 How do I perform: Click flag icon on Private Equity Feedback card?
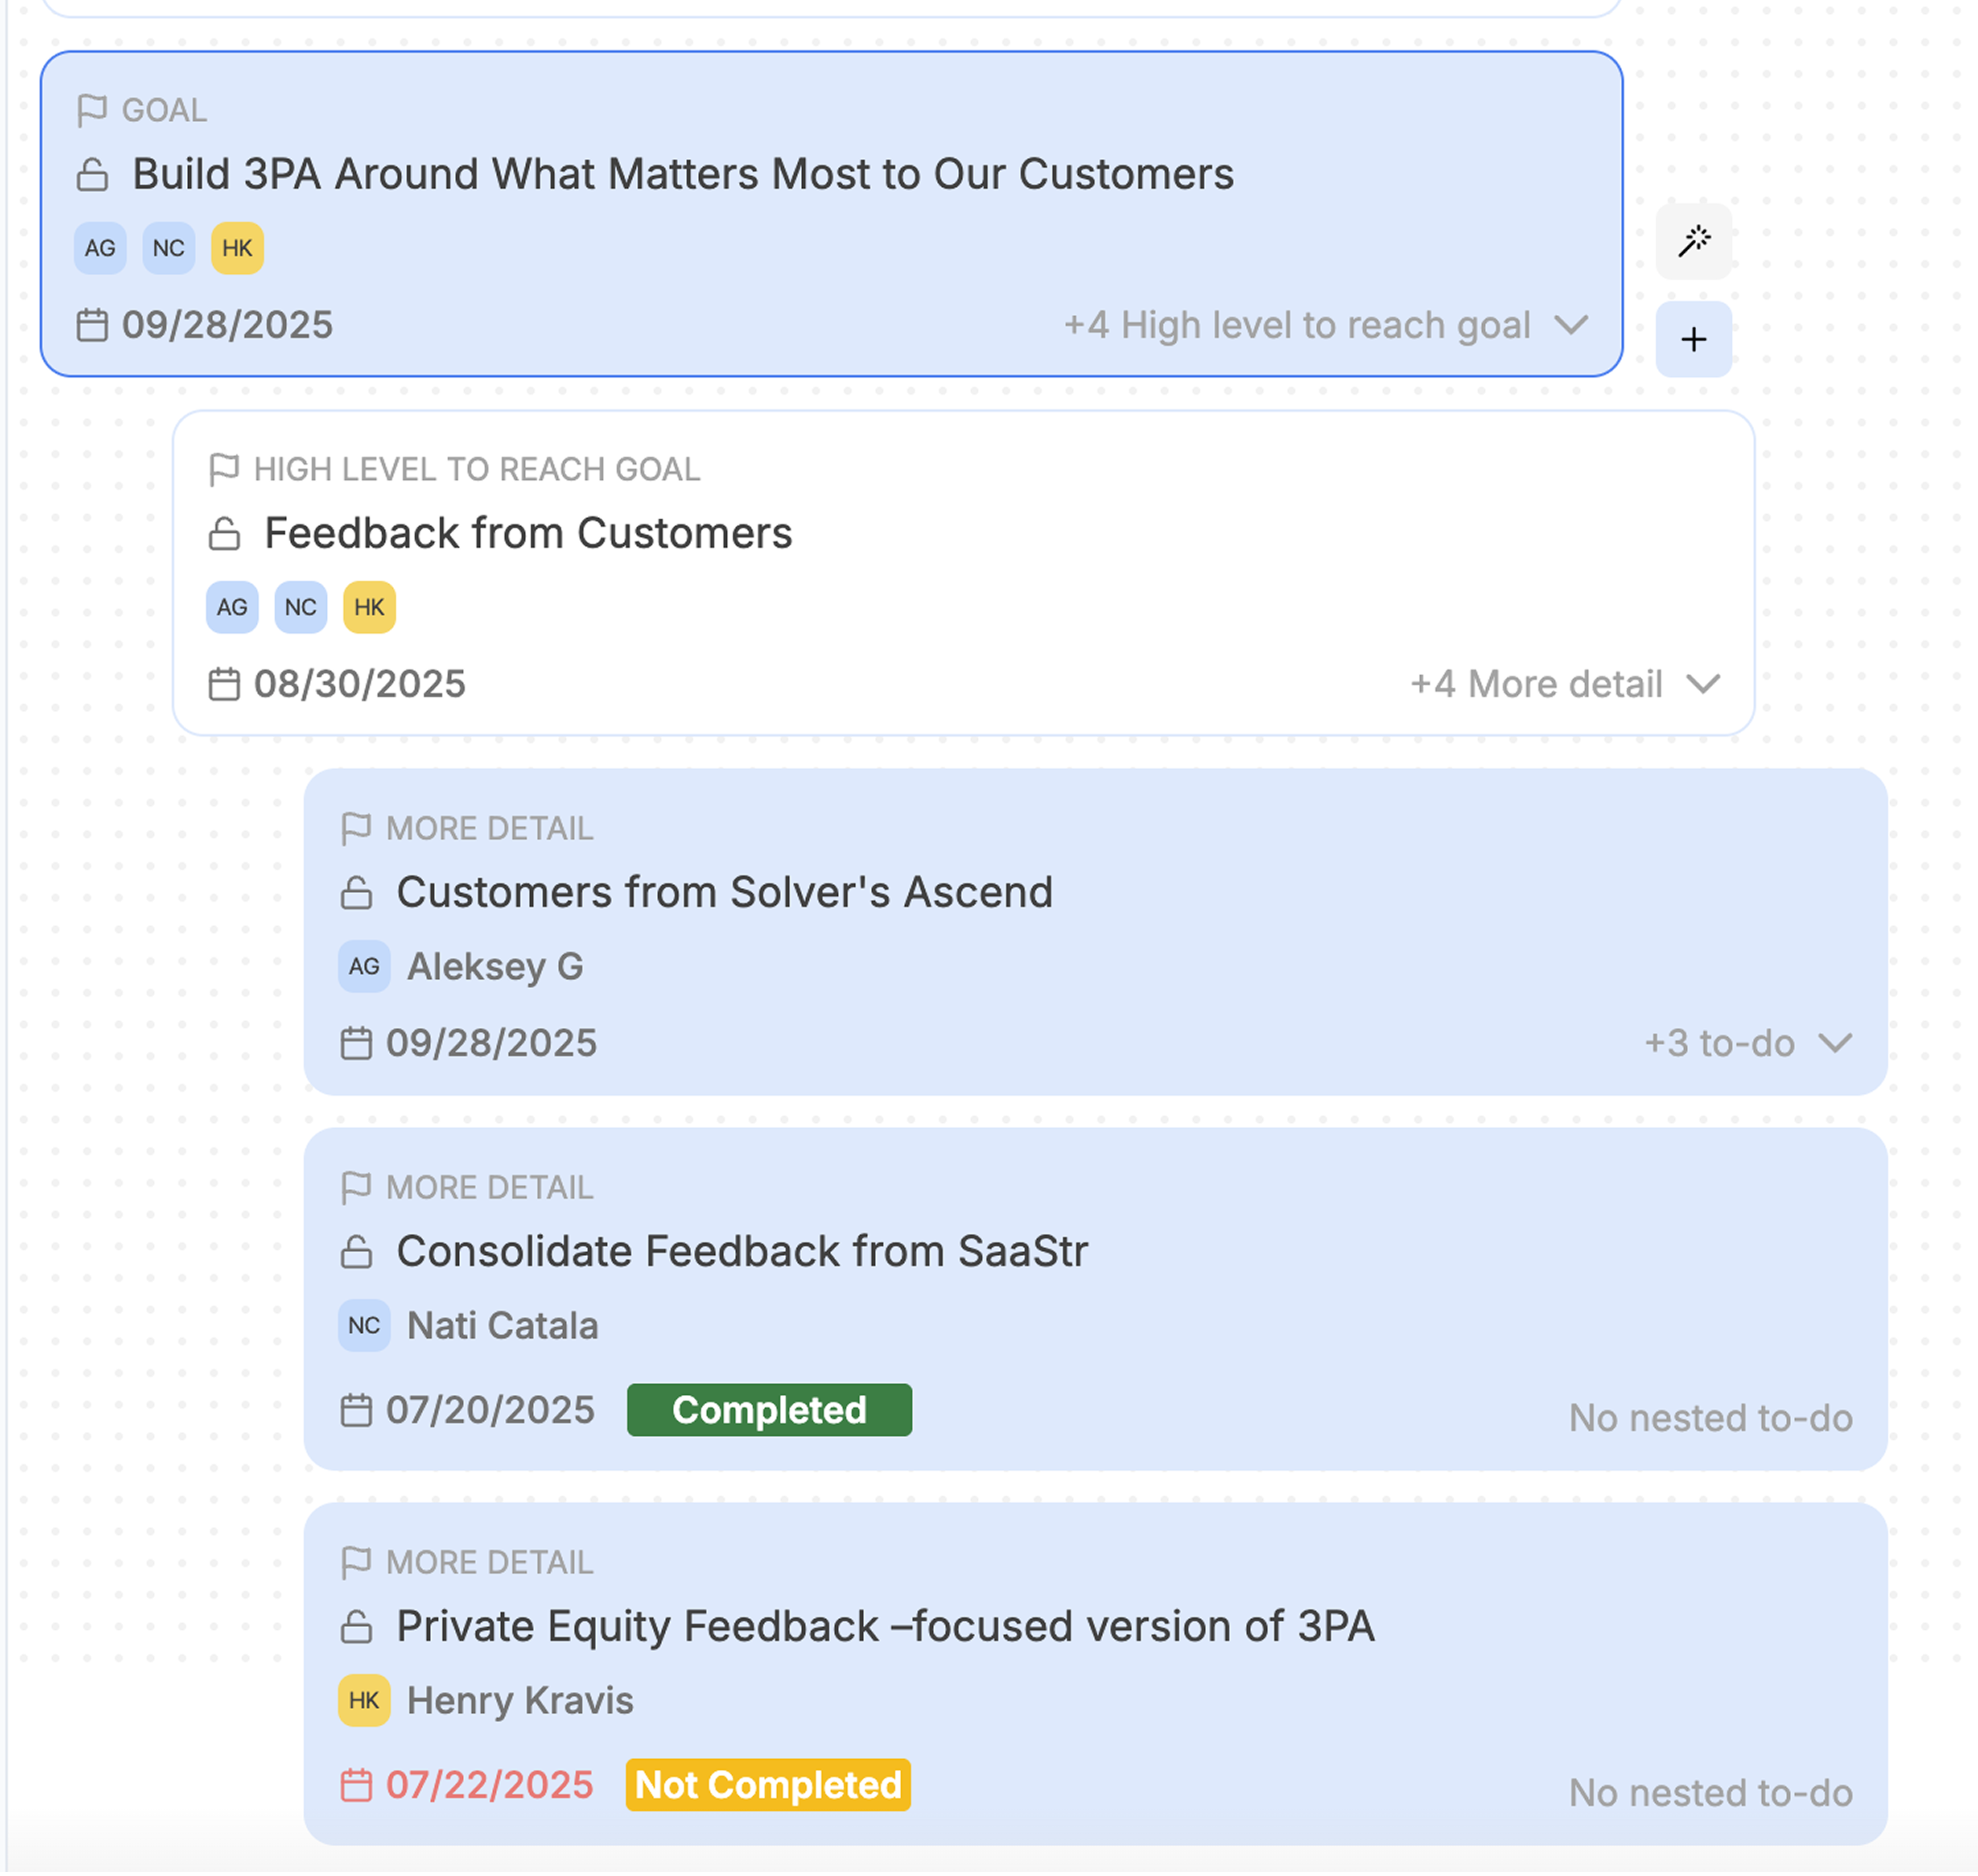(x=356, y=1562)
